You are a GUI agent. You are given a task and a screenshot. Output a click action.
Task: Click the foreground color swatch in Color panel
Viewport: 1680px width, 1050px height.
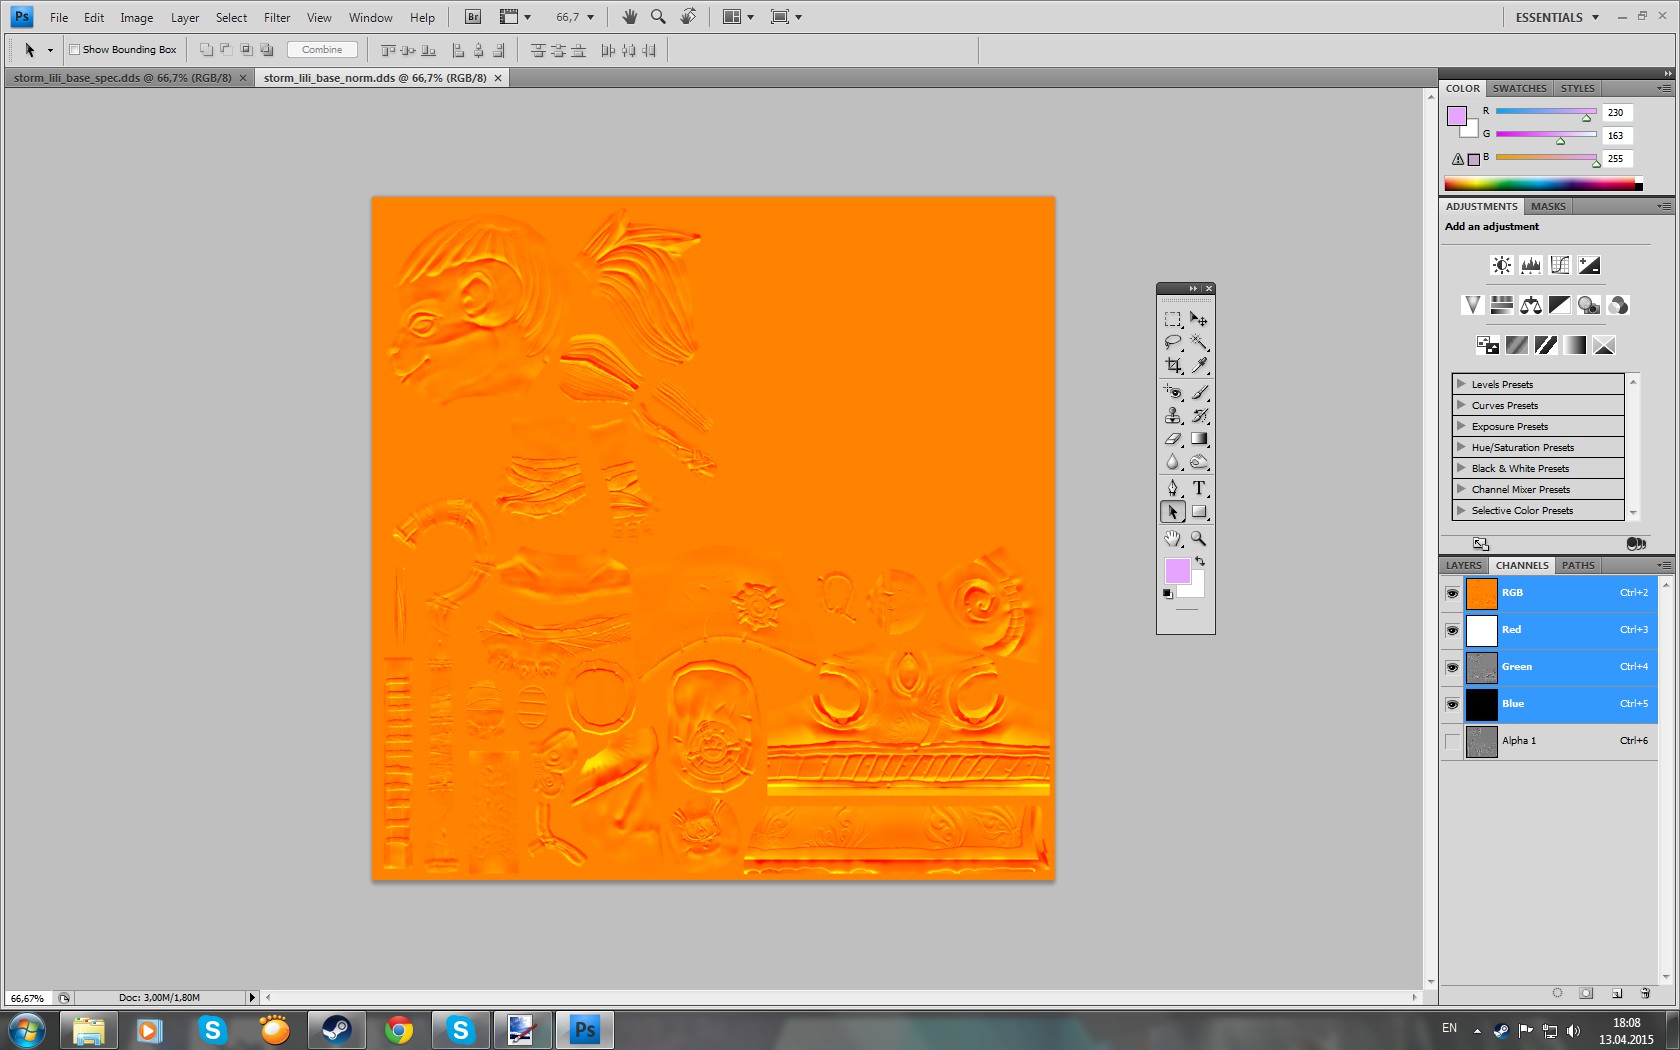point(1457,116)
